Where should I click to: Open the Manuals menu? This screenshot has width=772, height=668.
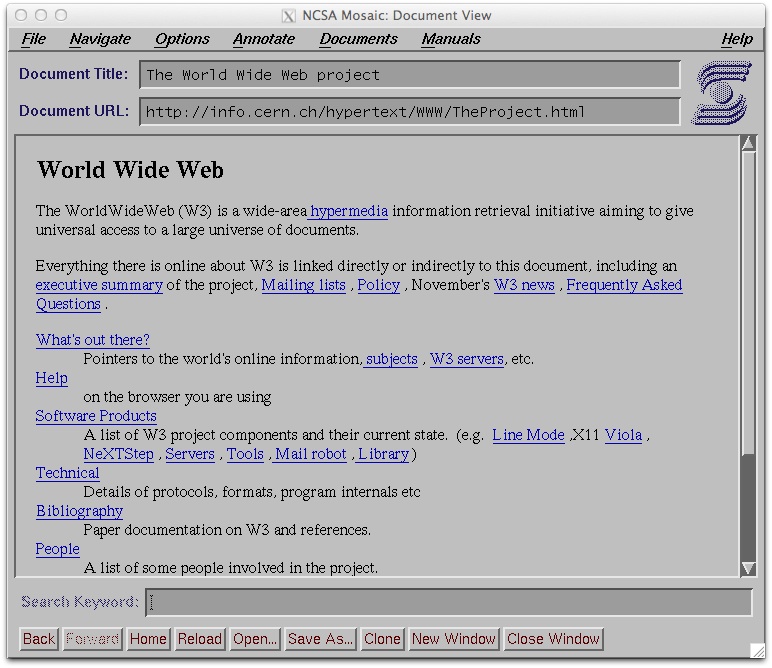click(x=451, y=39)
